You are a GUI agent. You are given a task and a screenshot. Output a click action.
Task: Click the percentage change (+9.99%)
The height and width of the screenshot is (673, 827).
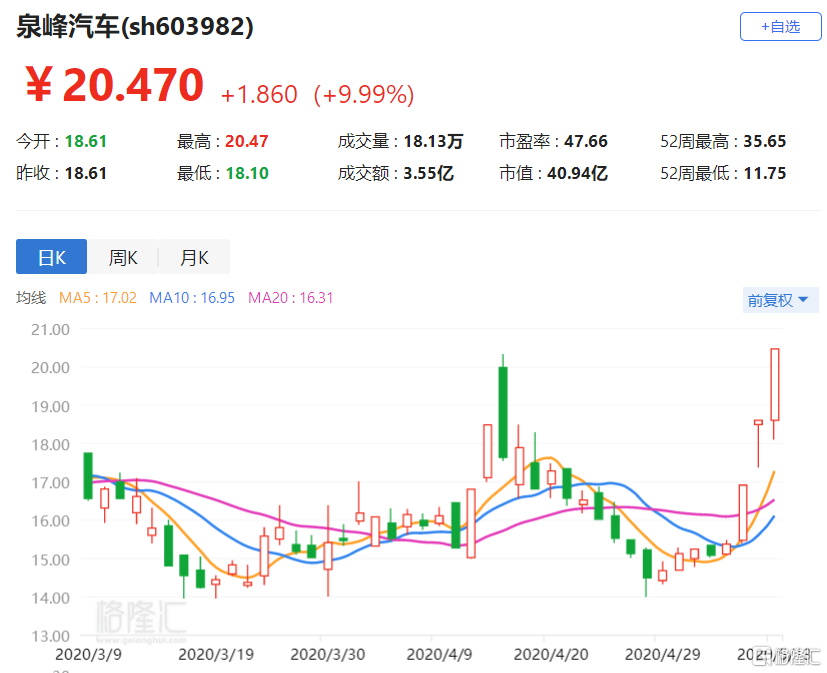click(x=364, y=95)
